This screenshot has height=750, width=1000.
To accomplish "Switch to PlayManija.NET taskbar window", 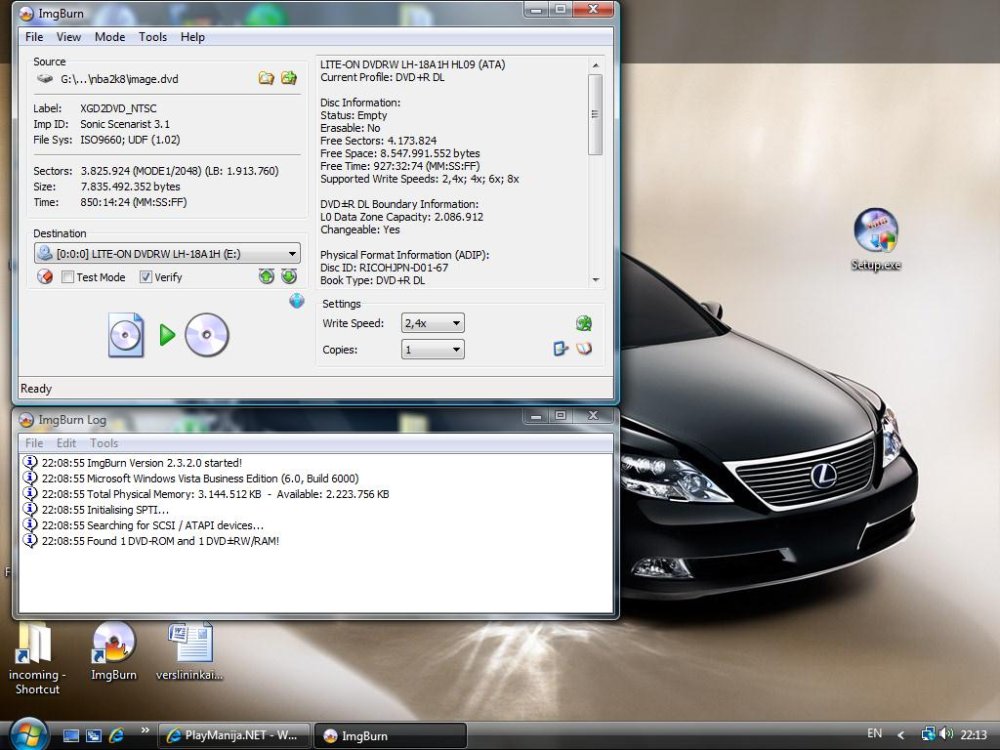I will point(233,735).
